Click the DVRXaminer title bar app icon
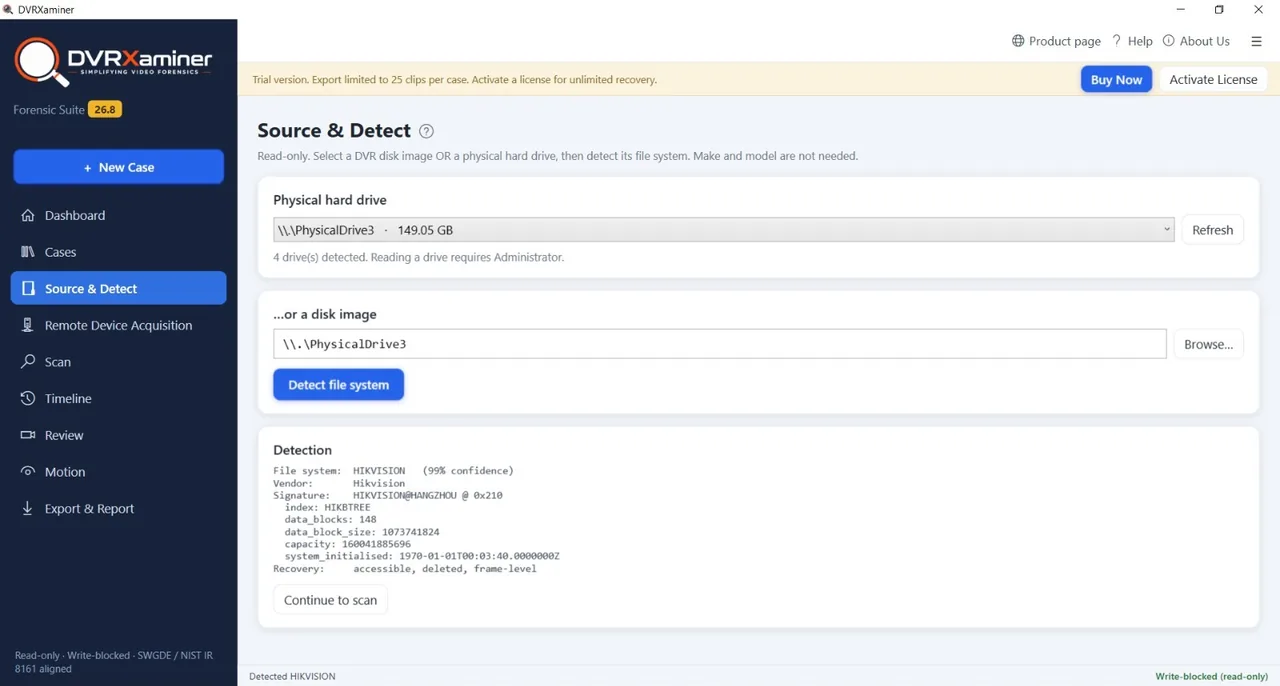1280x686 pixels. 8,9
